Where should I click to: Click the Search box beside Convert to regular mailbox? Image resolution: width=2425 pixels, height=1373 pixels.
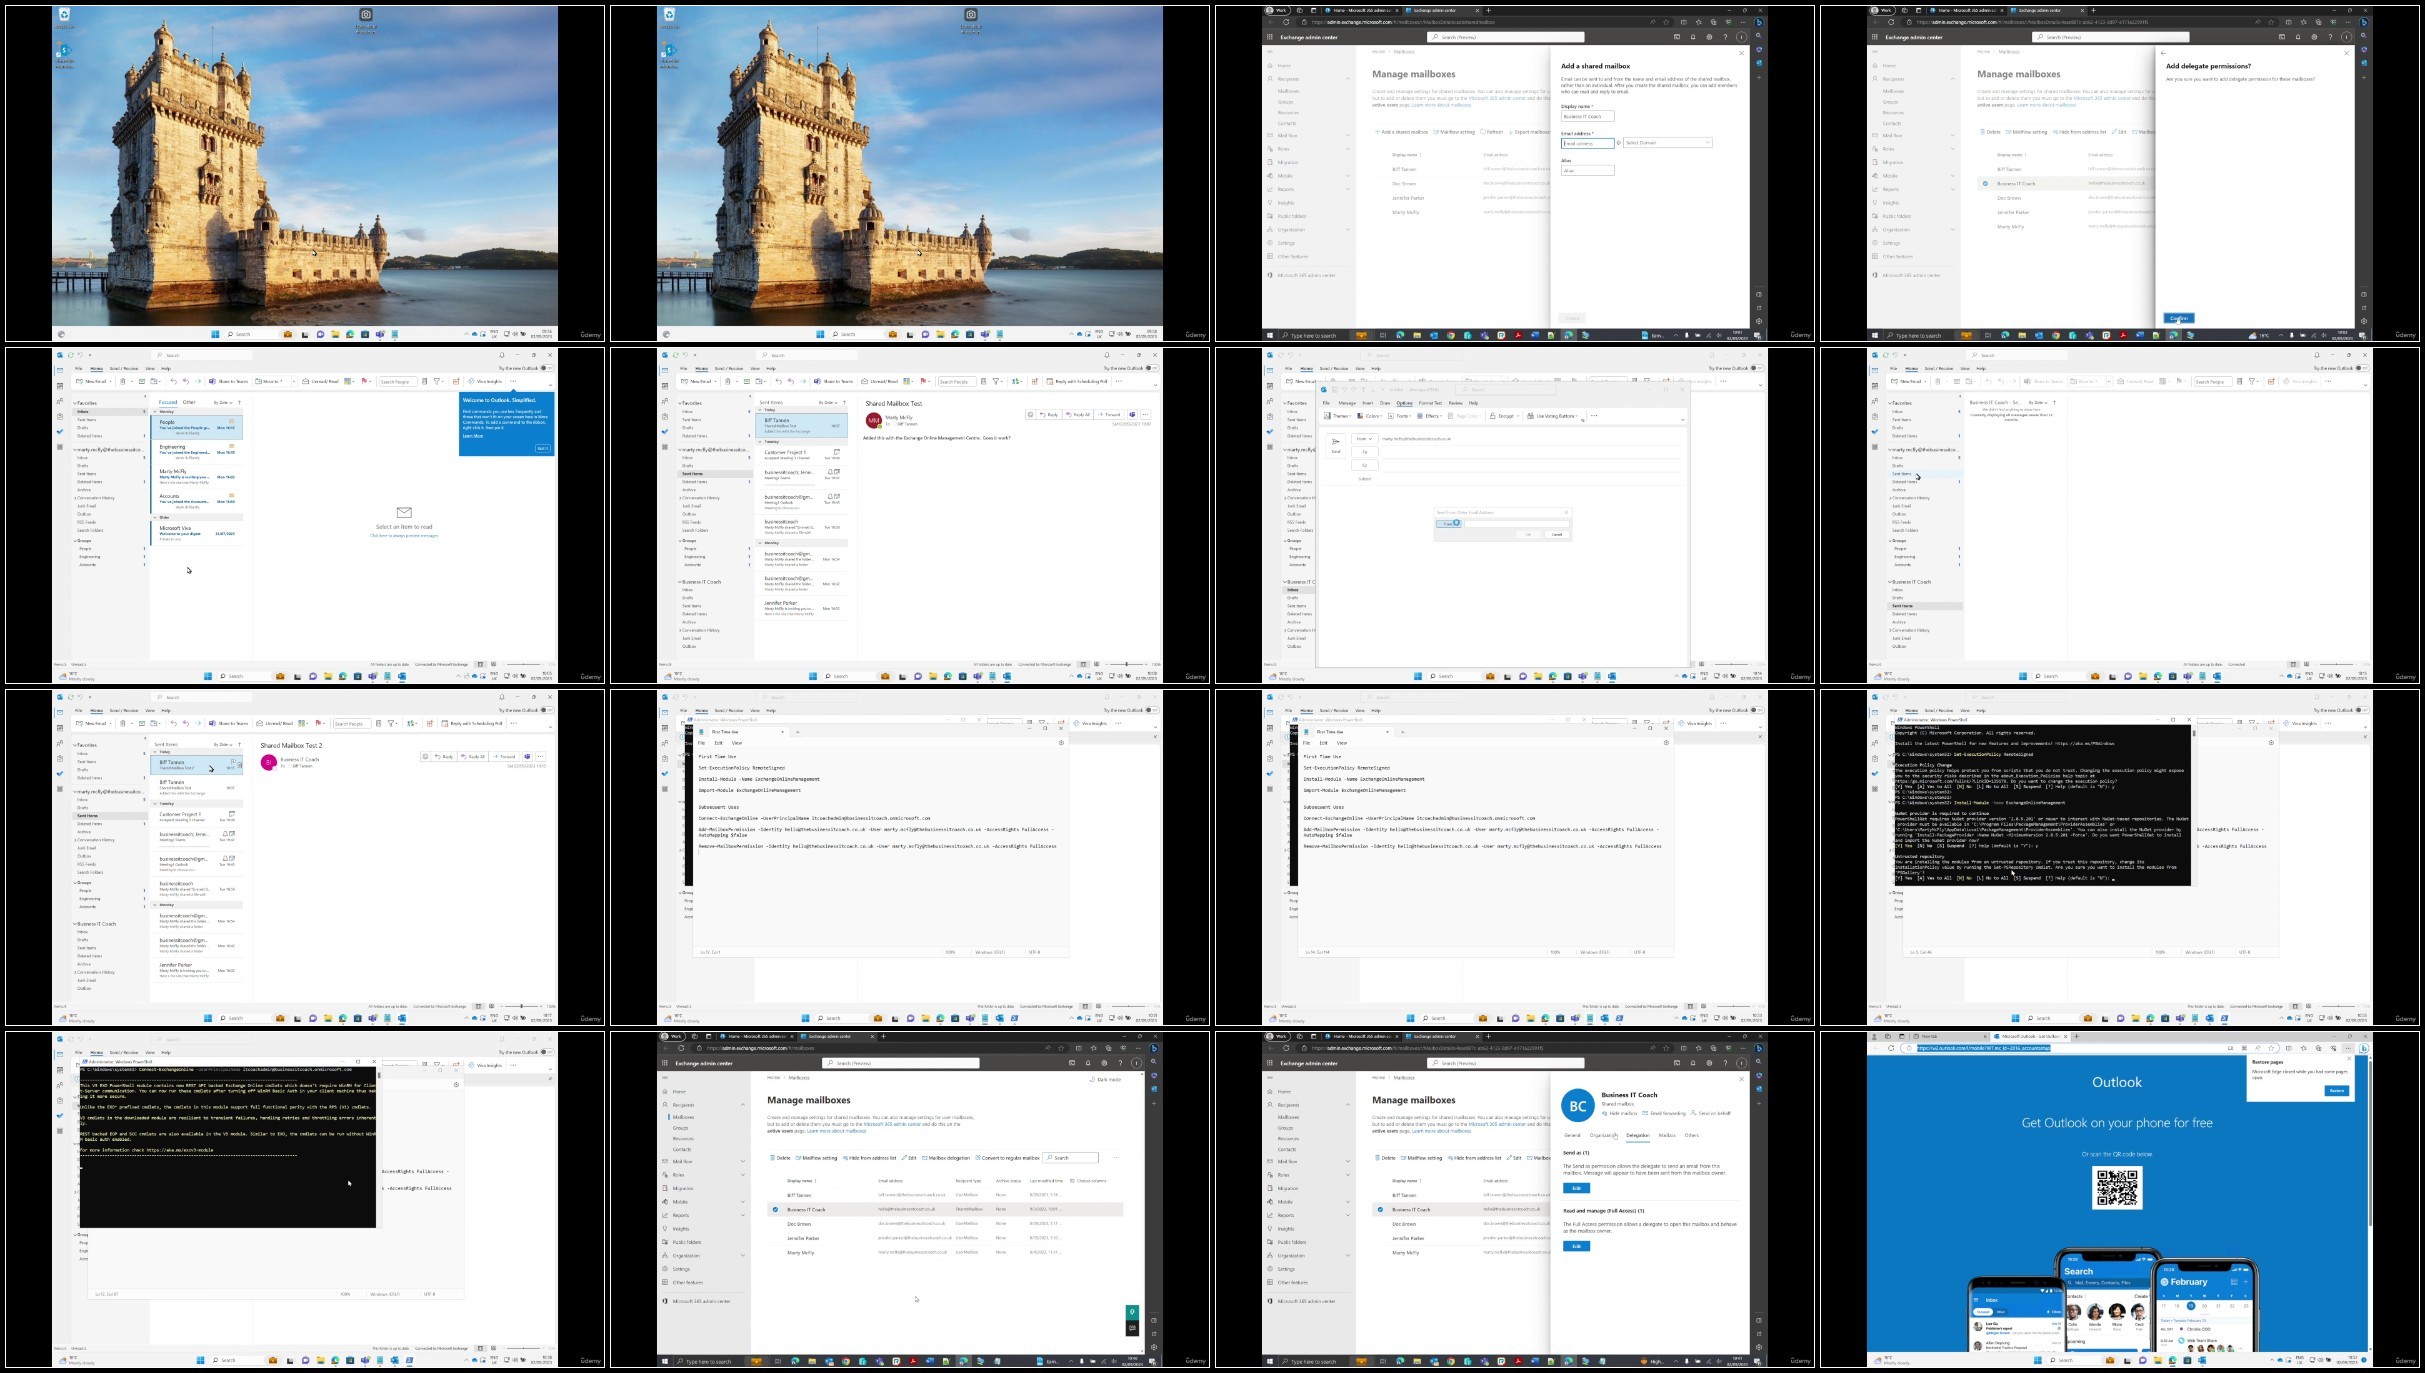[x=1071, y=1158]
